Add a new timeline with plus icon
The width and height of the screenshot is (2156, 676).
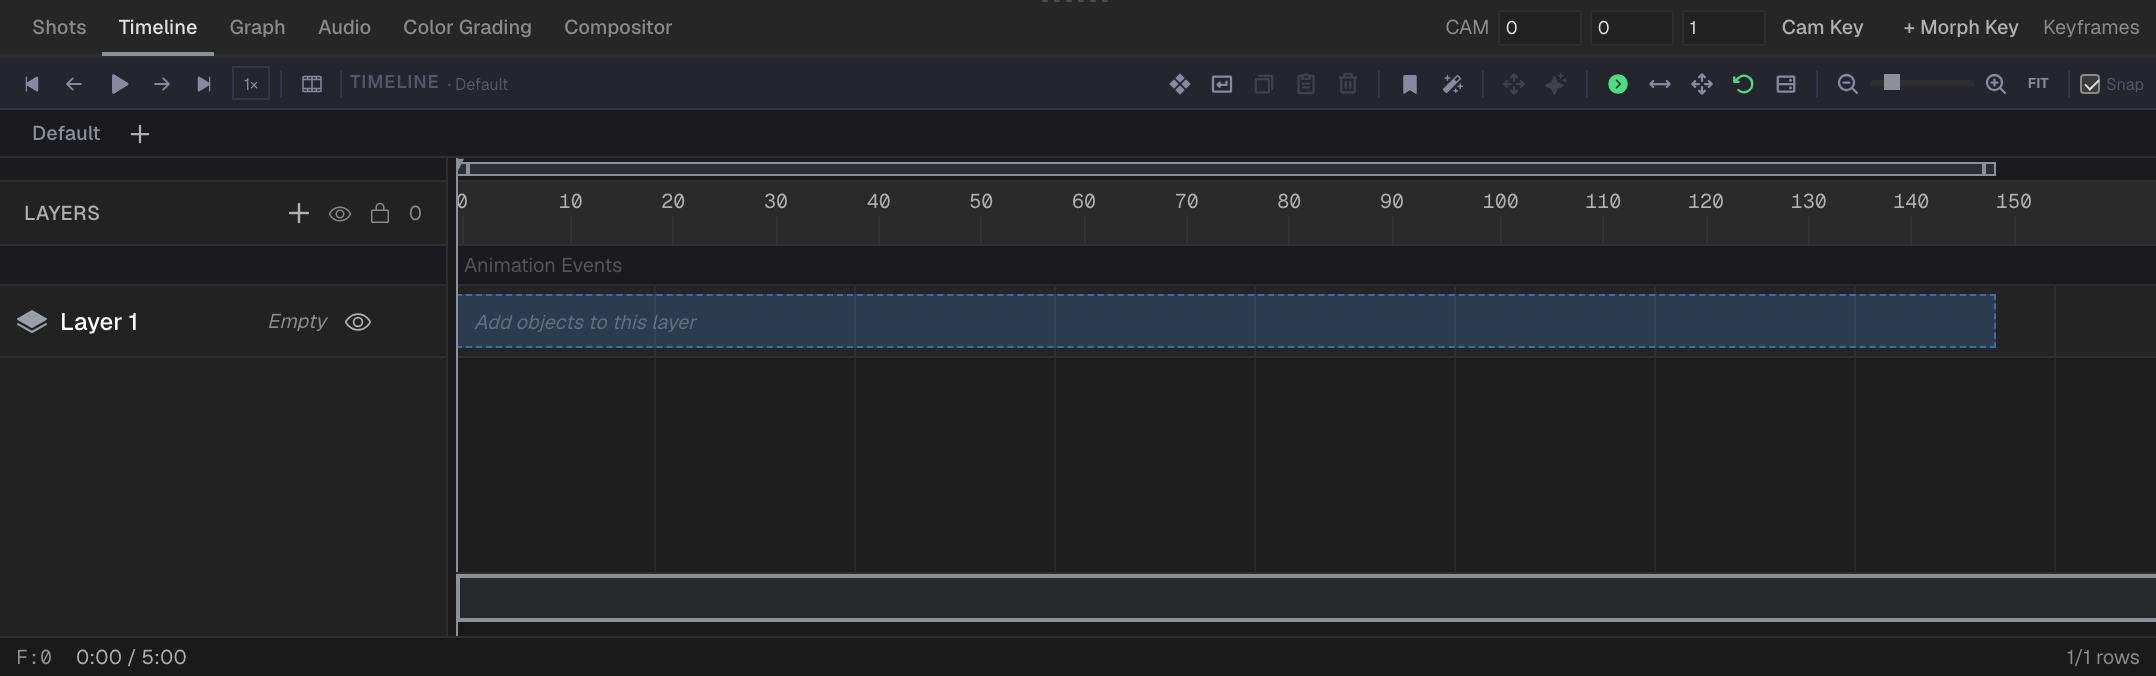click(x=140, y=134)
